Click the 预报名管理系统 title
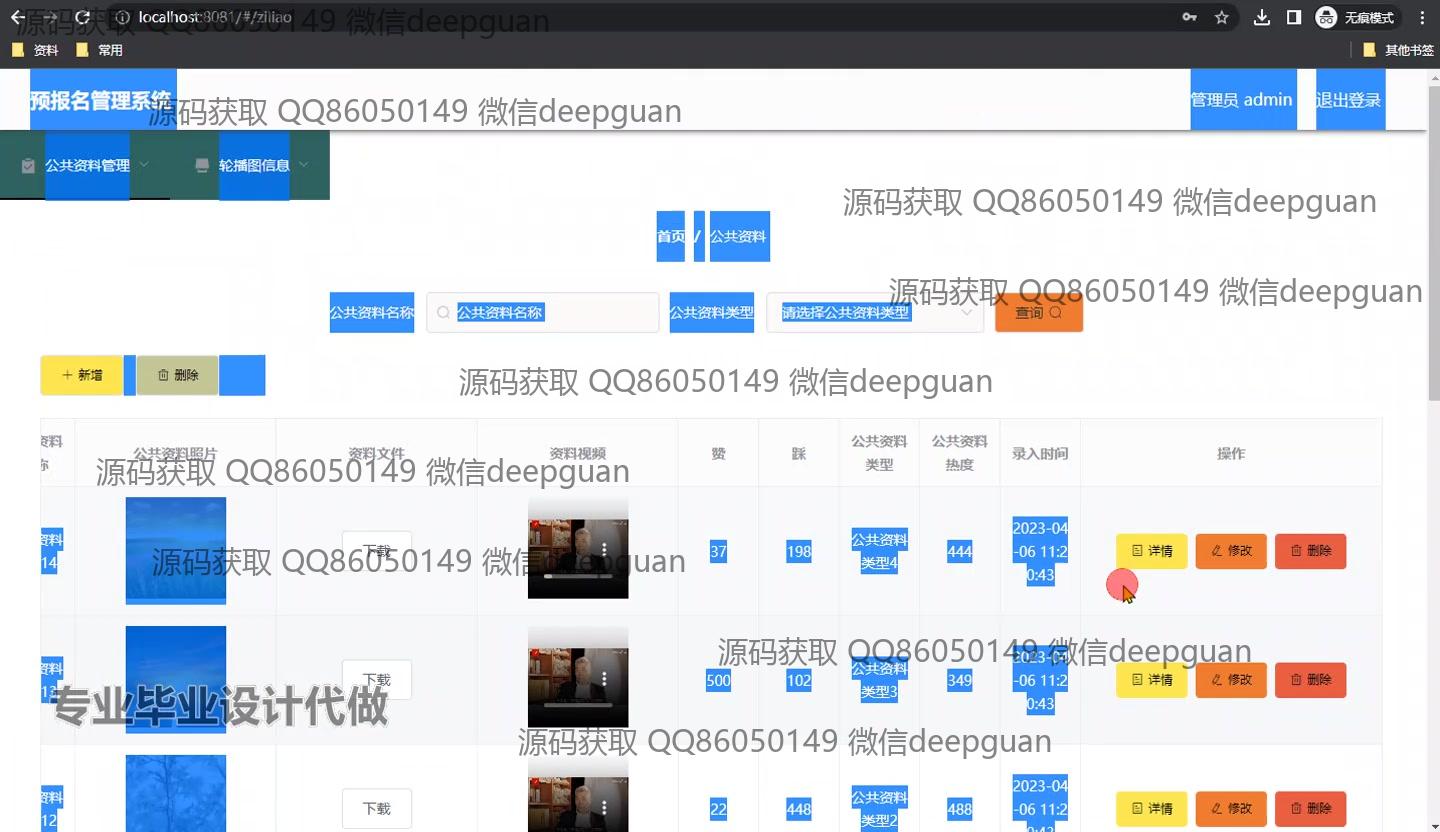The height and width of the screenshot is (832, 1440). 103,99
